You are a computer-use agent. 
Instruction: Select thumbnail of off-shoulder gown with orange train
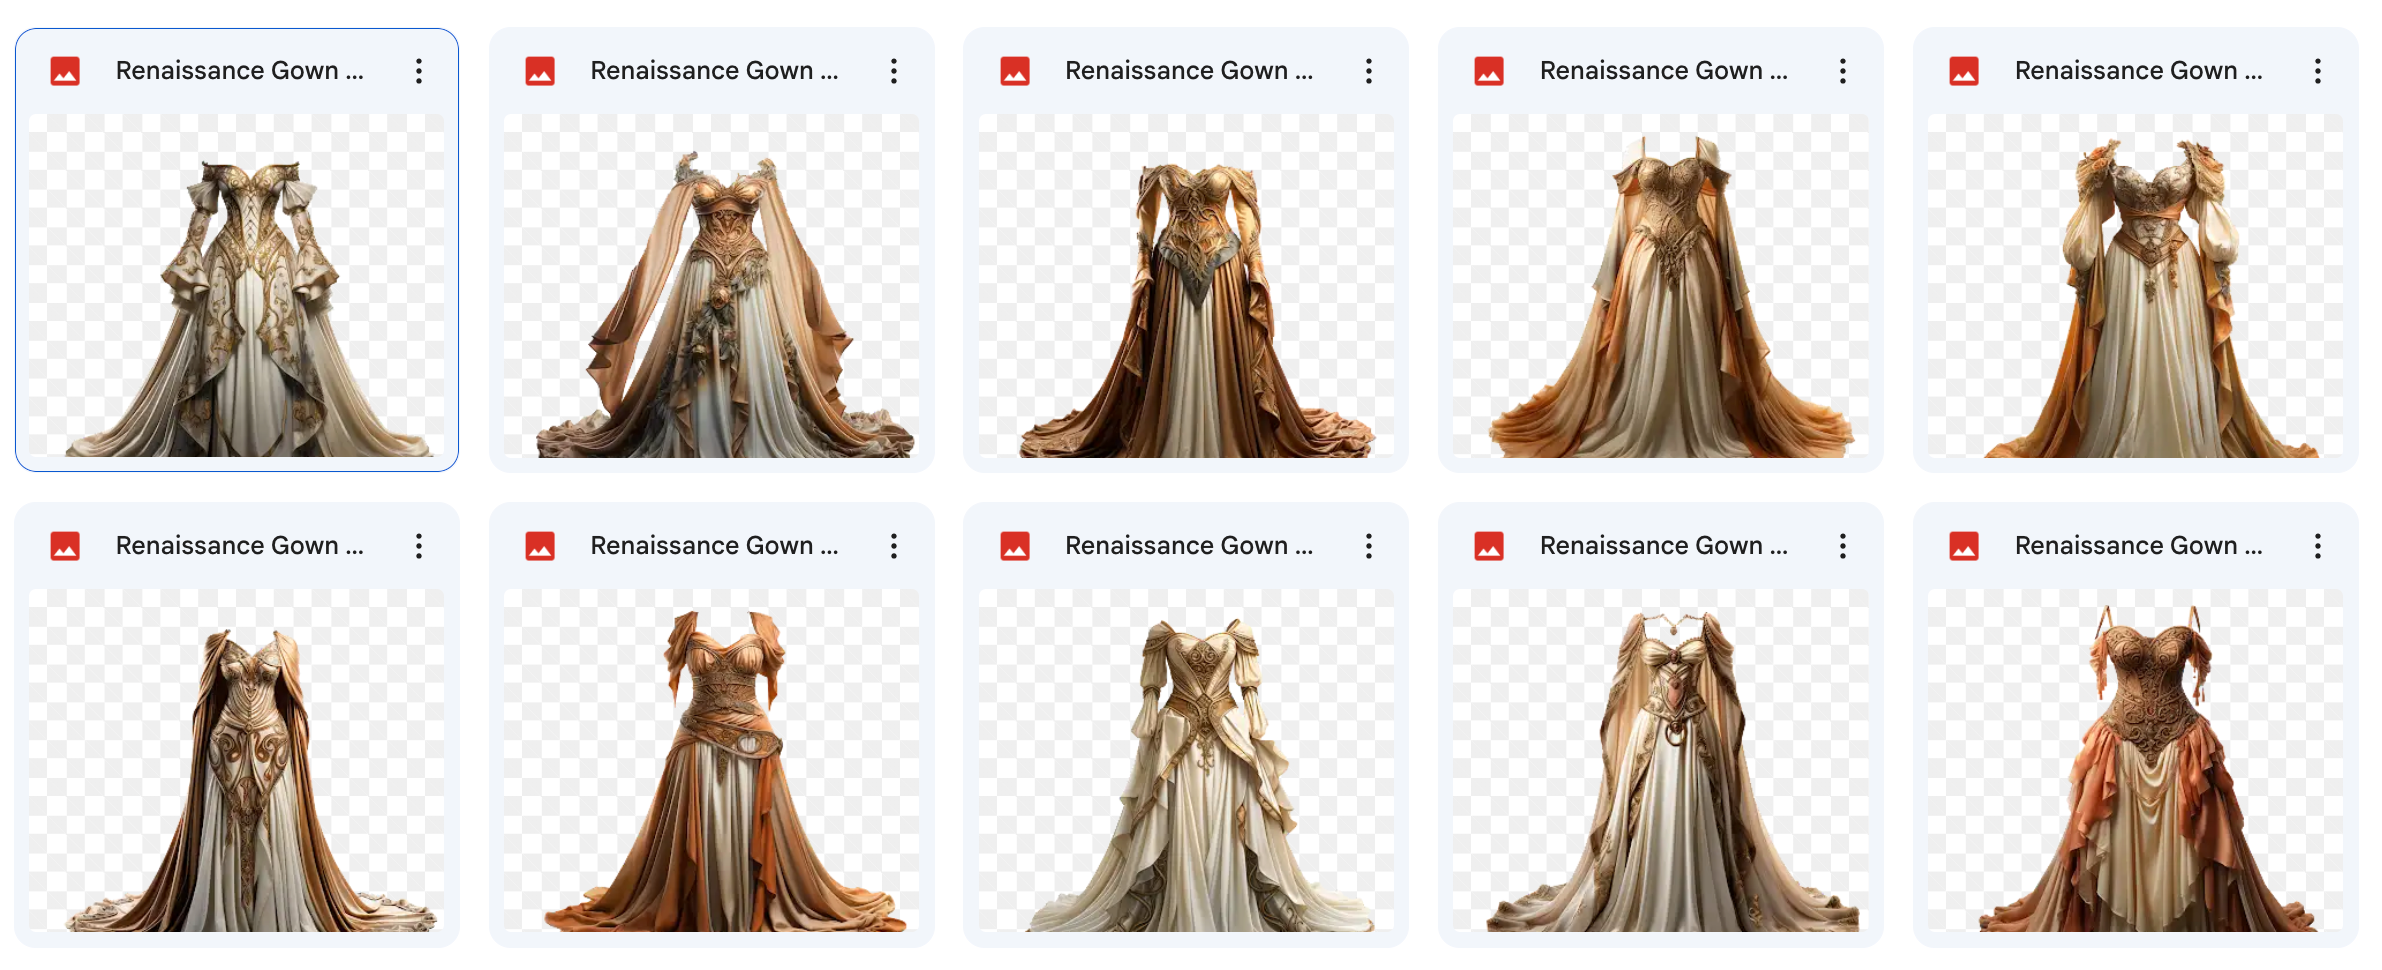pyautogui.click(x=1661, y=285)
